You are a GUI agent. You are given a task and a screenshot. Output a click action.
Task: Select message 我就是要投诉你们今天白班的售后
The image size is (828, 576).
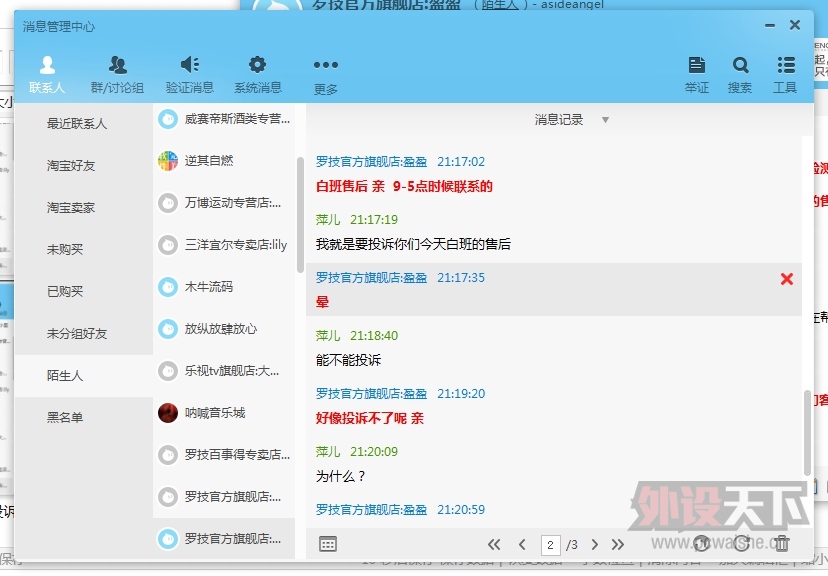pyautogui.click(x=413, y=244)
